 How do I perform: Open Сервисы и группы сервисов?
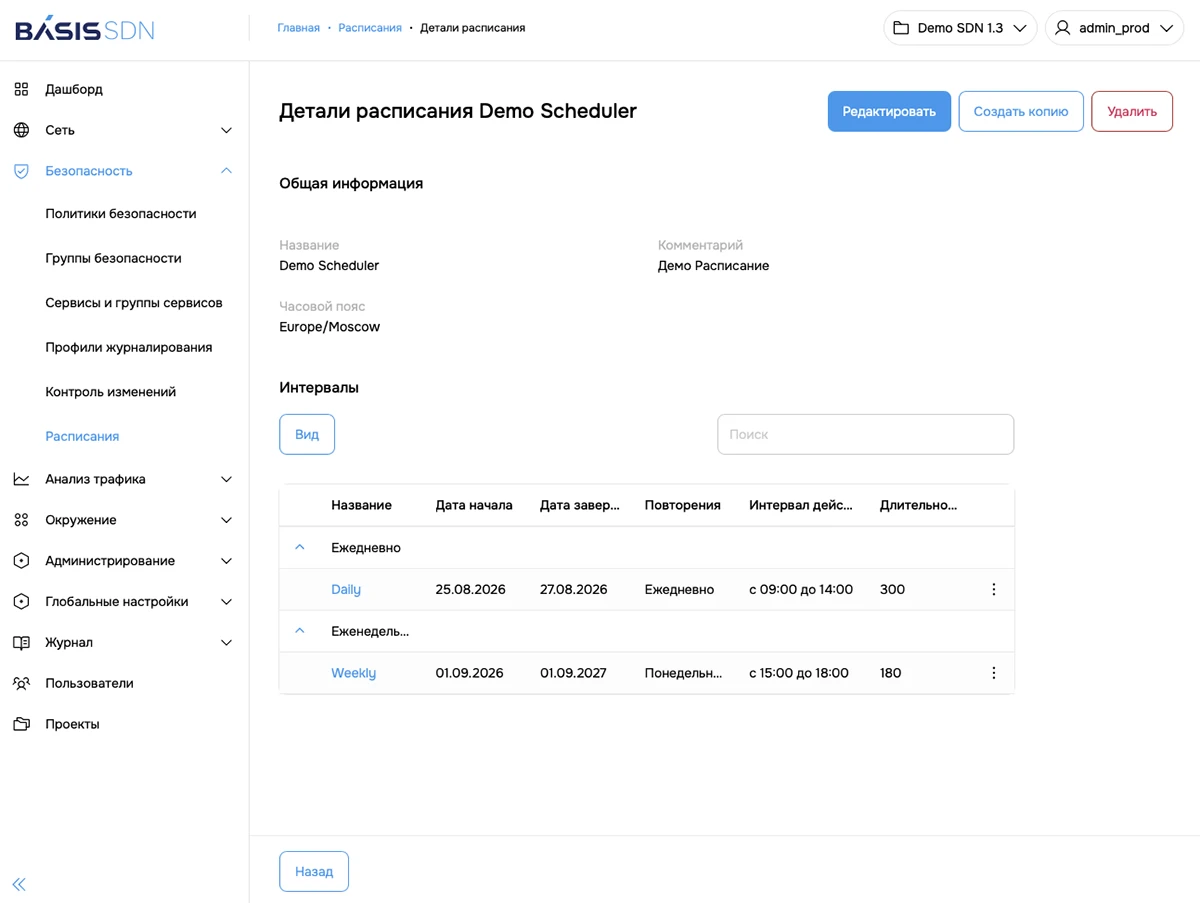134,303
